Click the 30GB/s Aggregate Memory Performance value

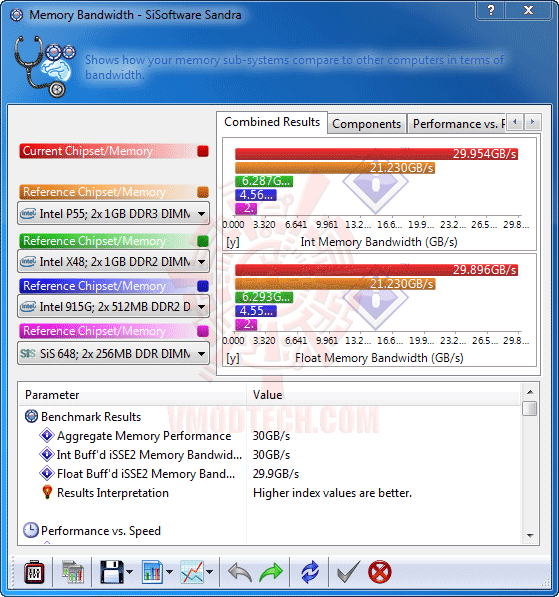271,436
